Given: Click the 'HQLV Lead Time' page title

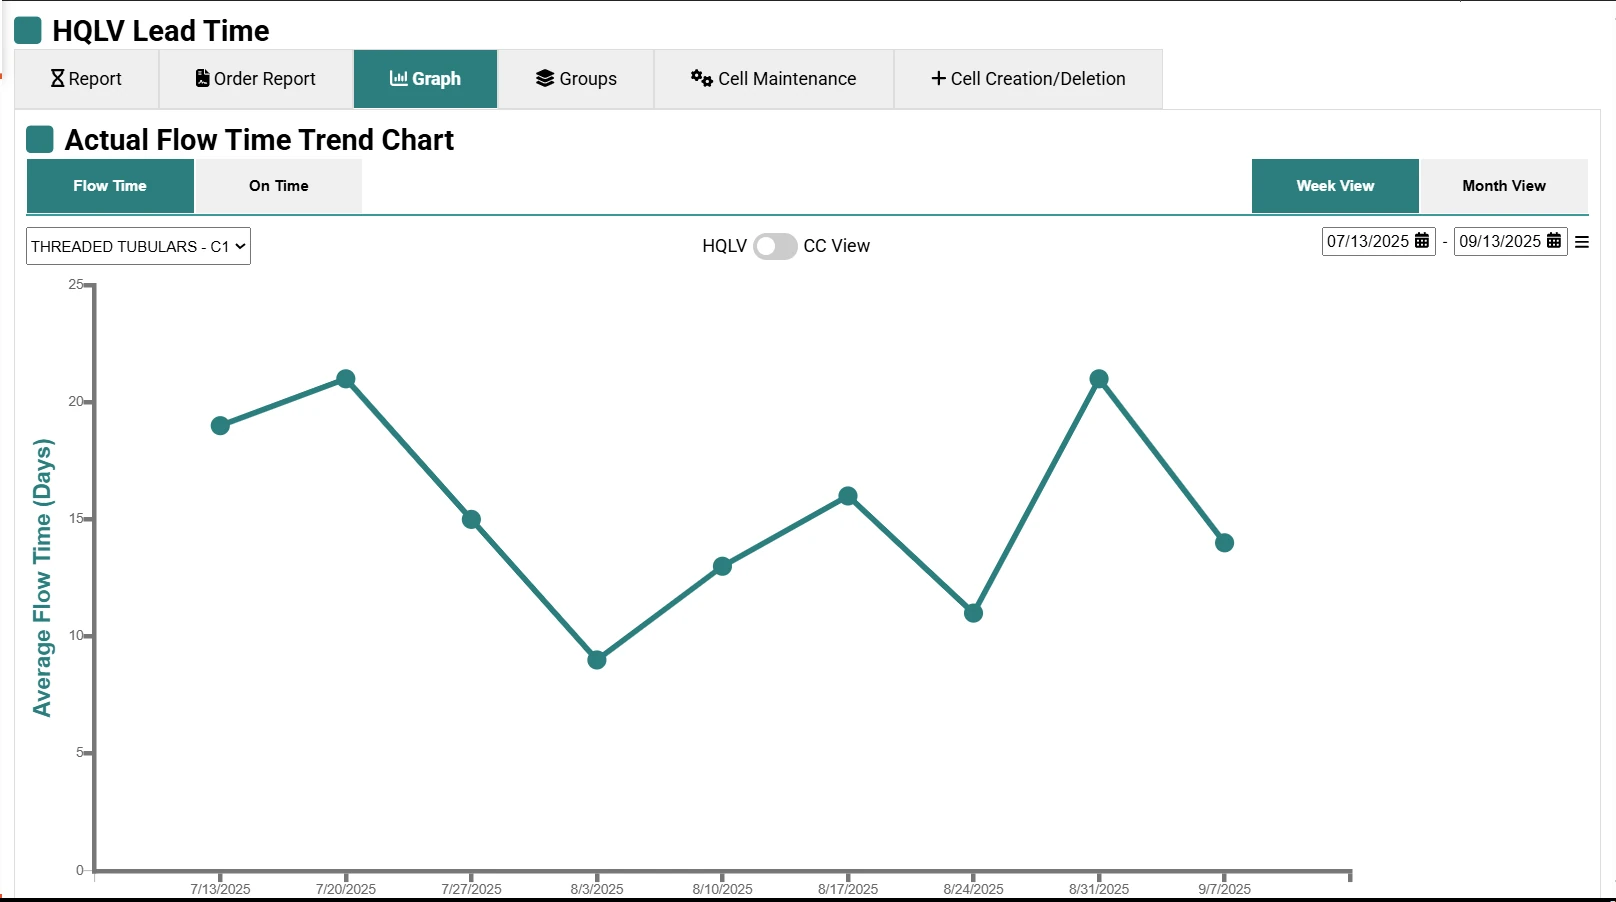Looking at the screenshot, I should point(161,31).
